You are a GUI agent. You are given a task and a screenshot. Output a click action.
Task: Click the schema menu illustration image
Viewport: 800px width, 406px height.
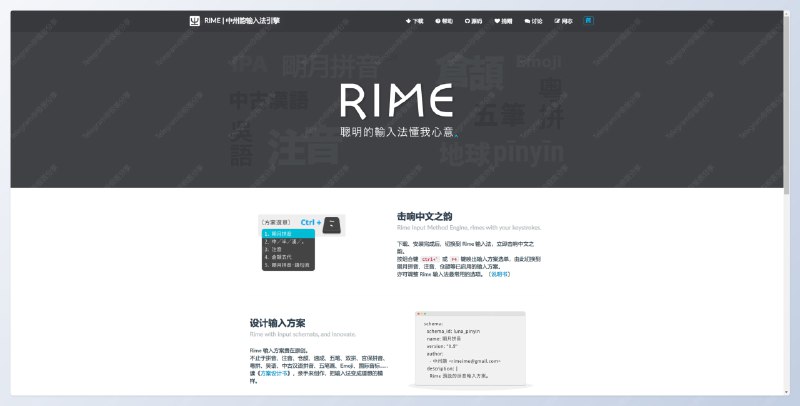coord(302,241)
